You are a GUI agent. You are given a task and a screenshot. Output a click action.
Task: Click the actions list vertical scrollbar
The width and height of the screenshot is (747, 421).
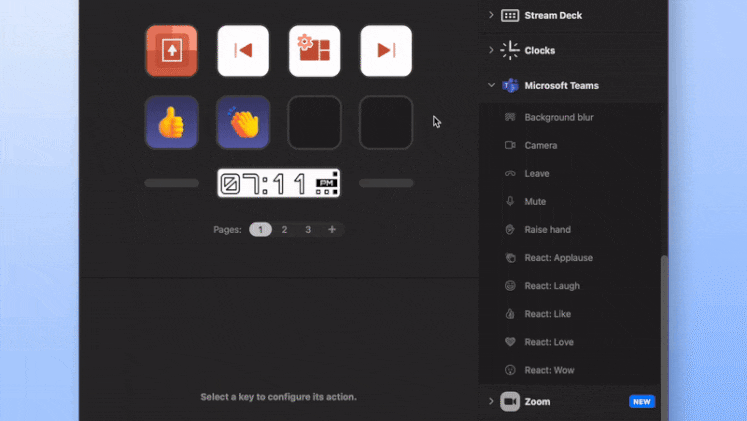point(664,338)
